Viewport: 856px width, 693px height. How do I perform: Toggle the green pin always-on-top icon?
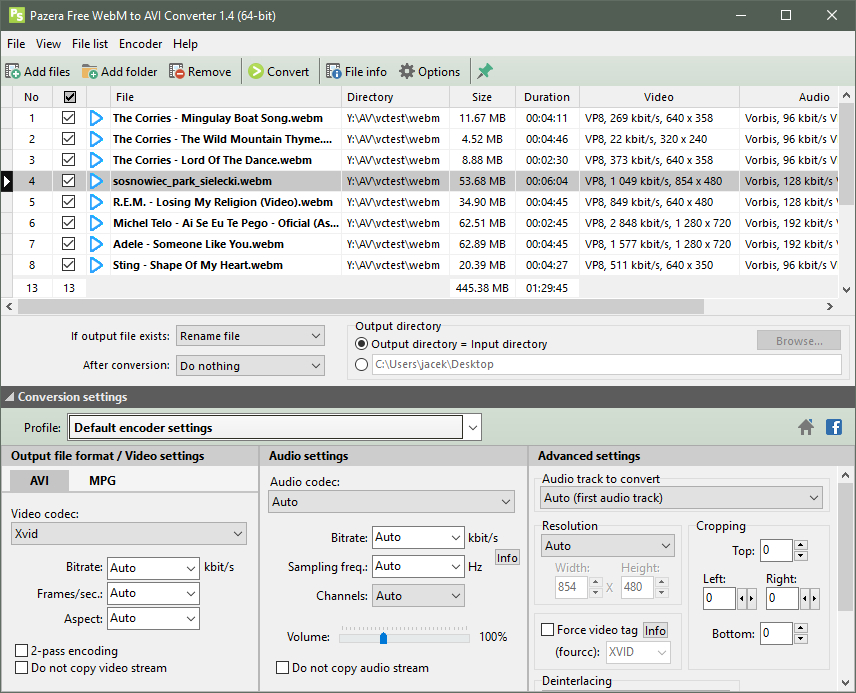485,71
